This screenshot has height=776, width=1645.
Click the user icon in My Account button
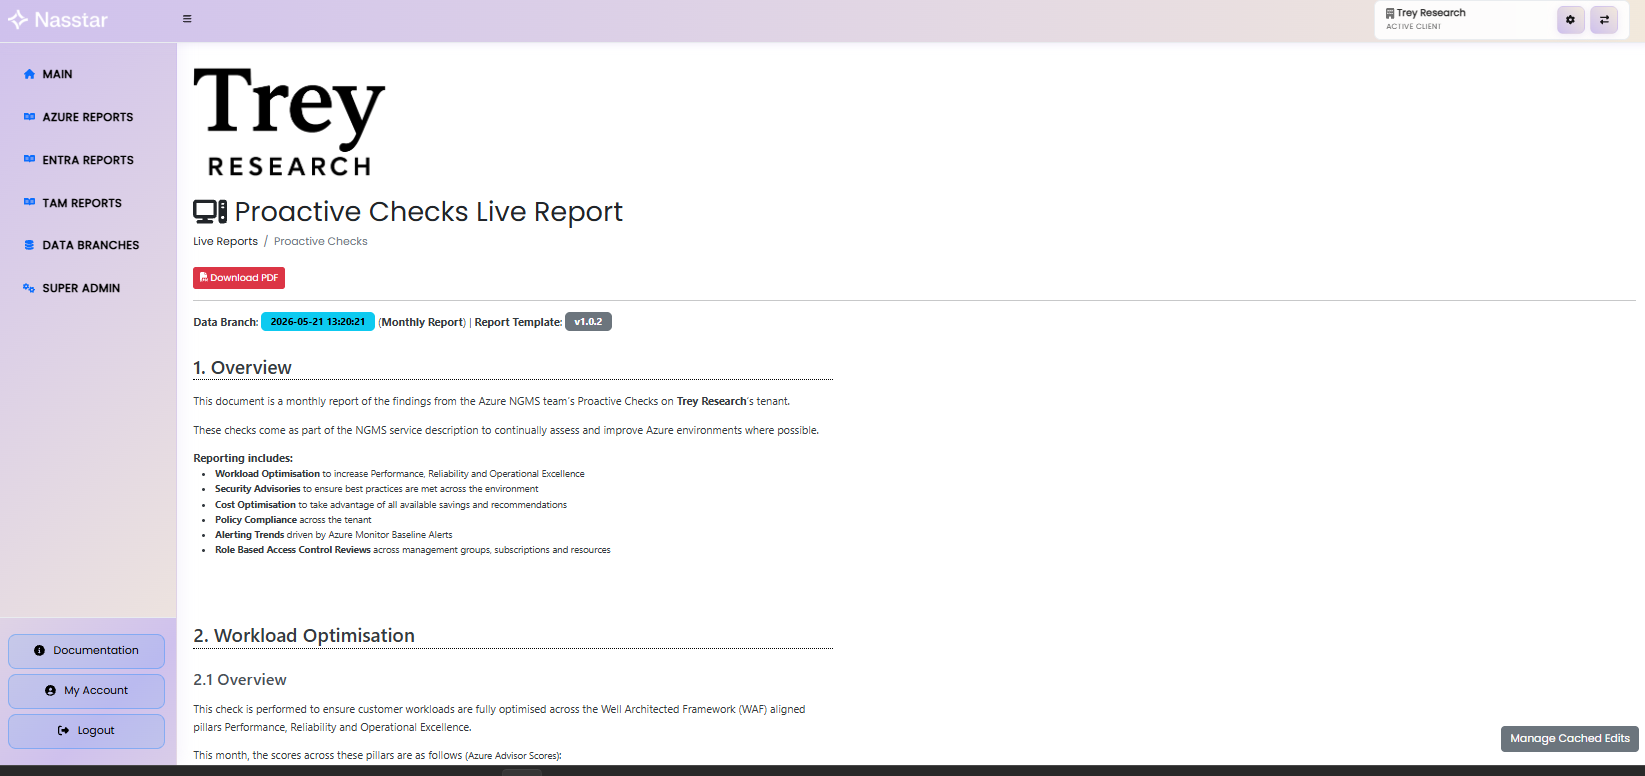50,691
